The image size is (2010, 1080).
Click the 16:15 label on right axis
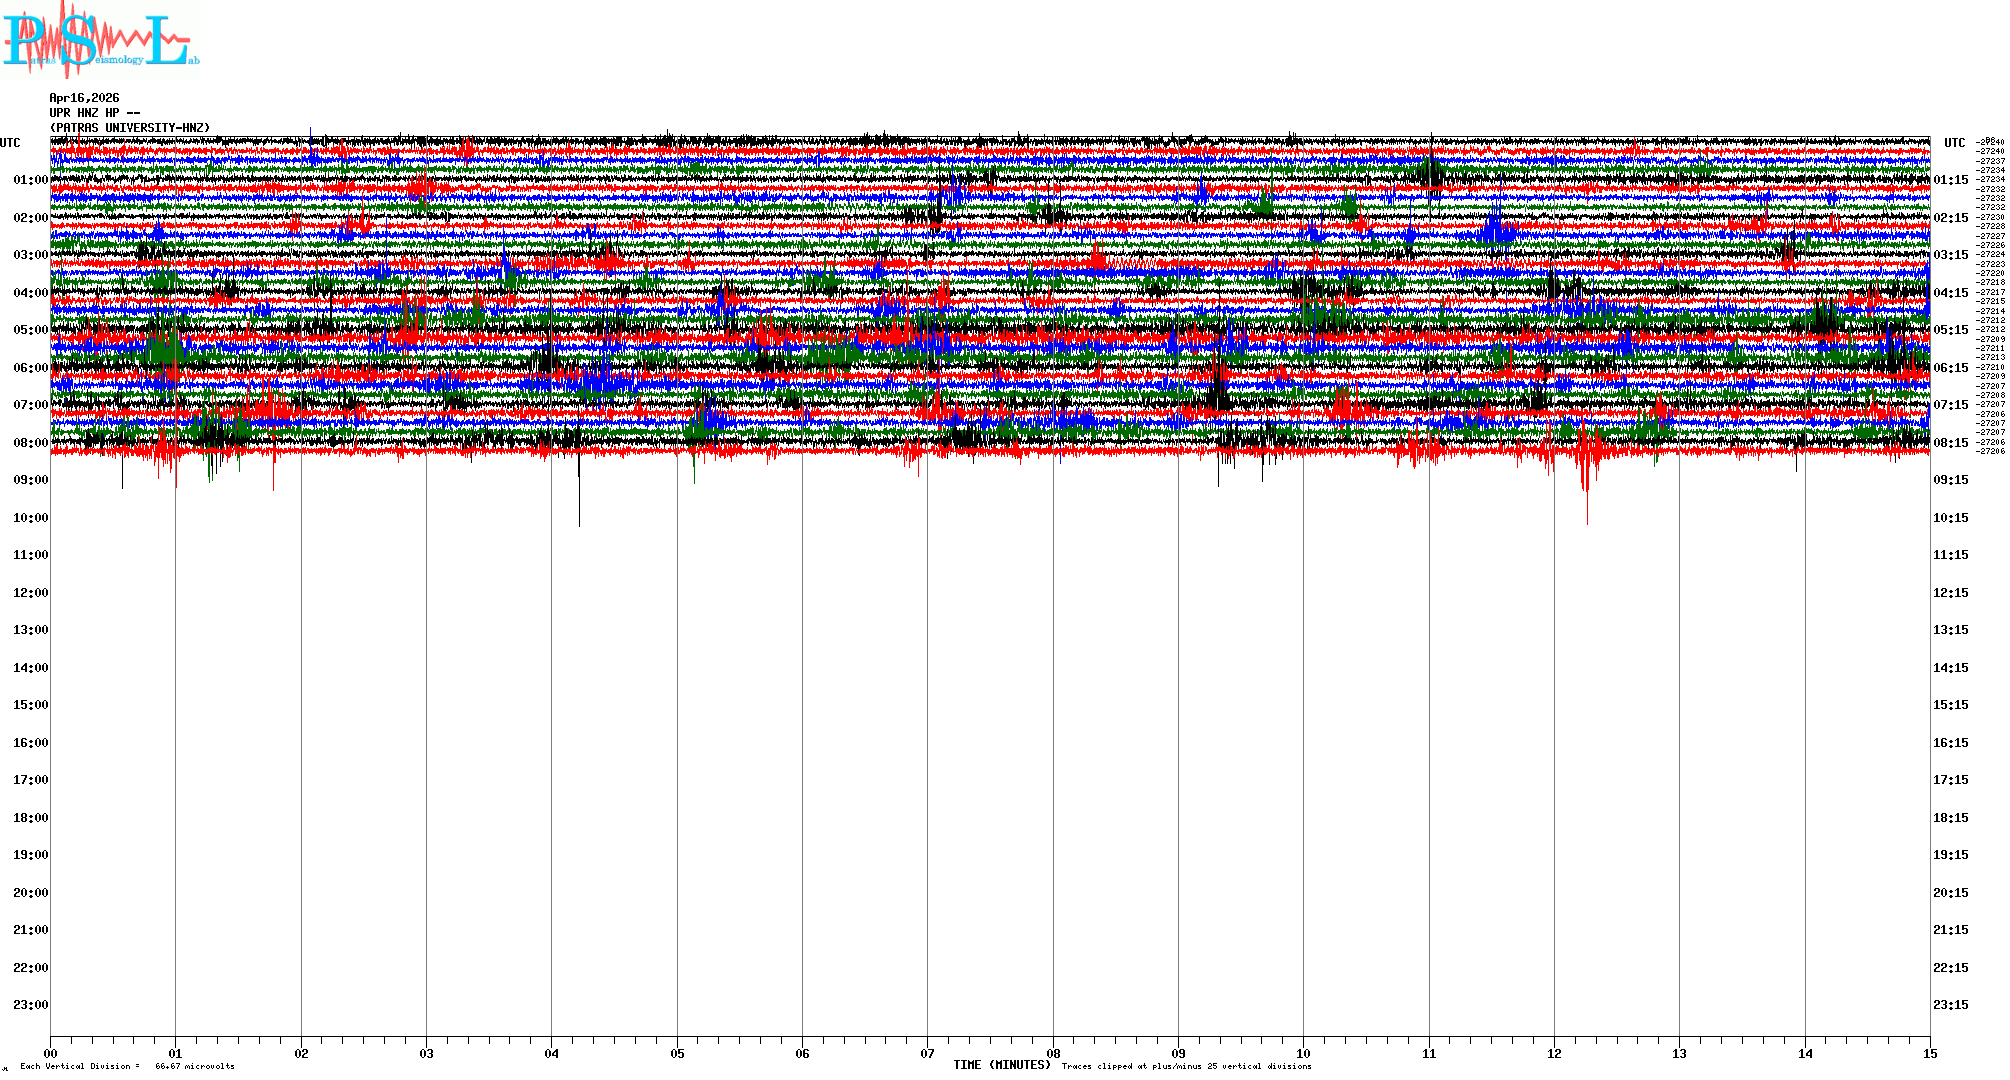(1950, 743)
